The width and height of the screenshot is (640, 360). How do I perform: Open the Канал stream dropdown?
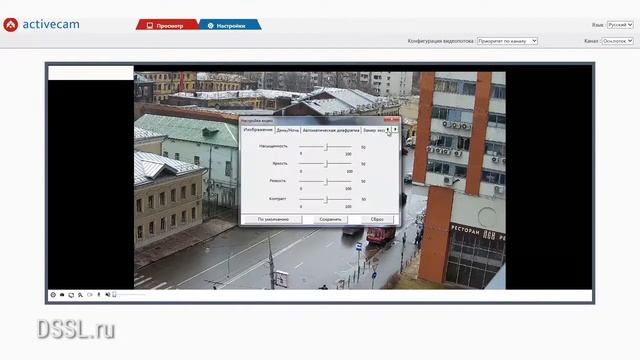(617, 41)
